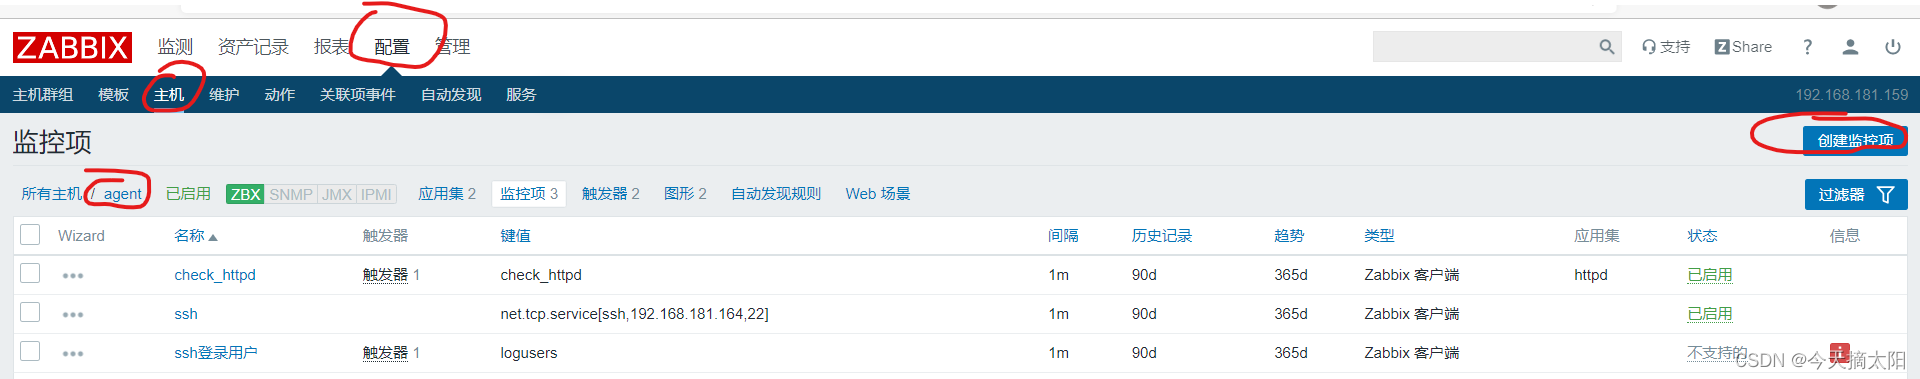Click the red info icon on ssh登录用户 row

[1839, 353]
